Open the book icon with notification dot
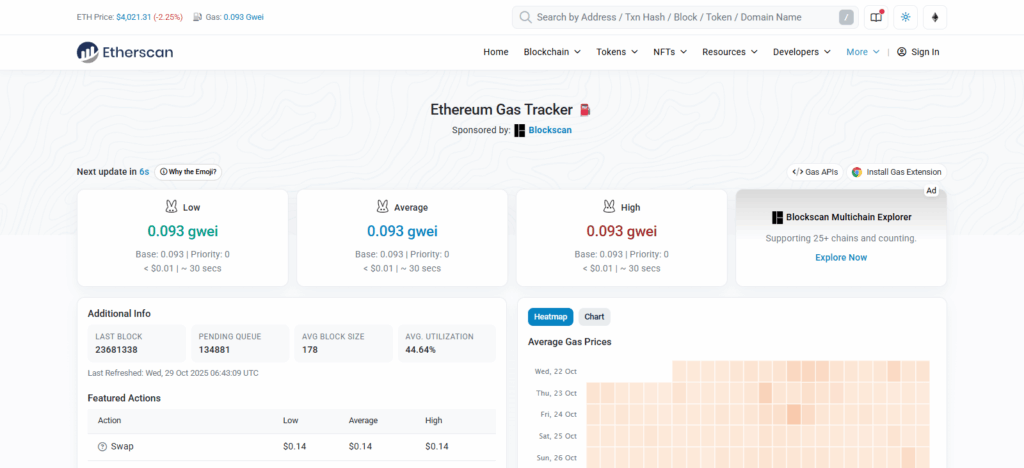The image size is (1024, 468). click(876, 17)
